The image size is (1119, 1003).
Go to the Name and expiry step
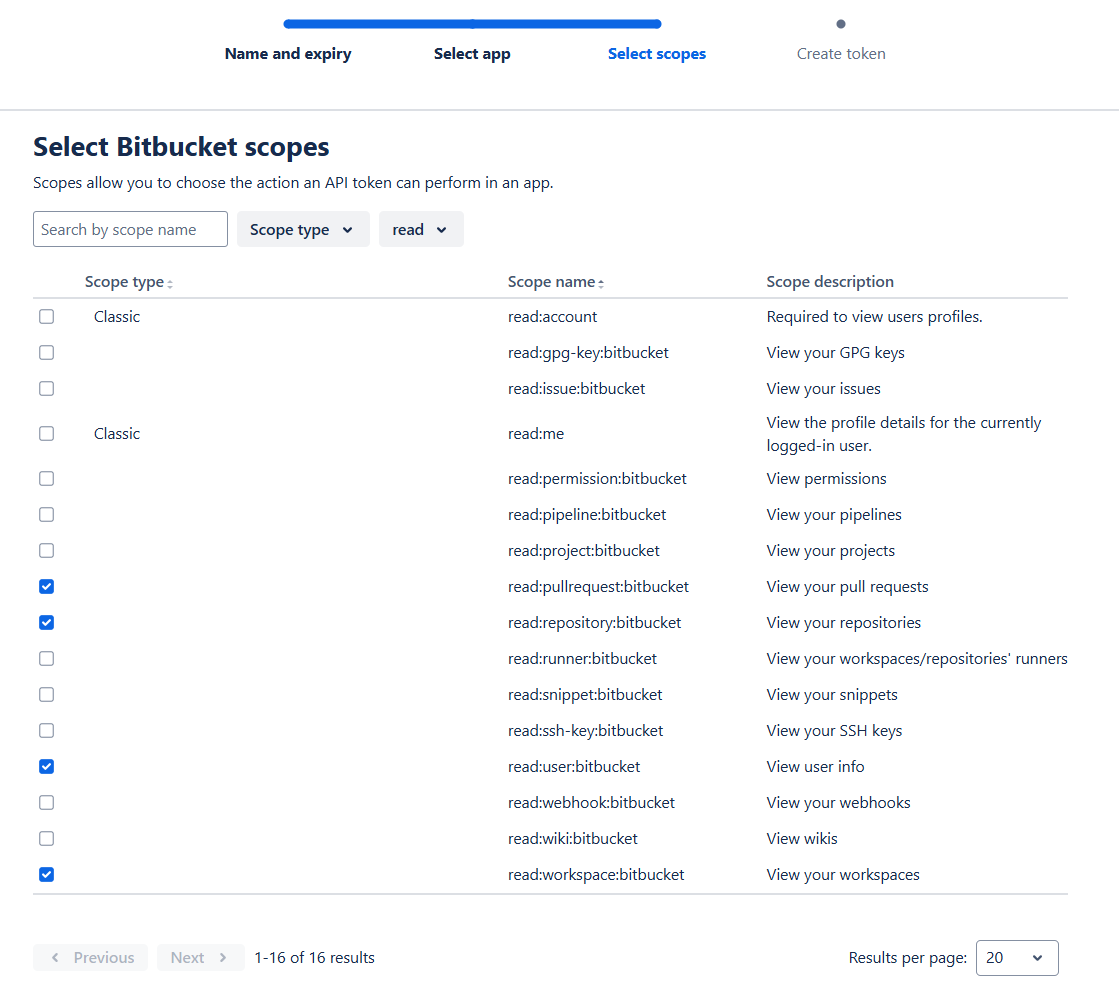tap(288, 54)
